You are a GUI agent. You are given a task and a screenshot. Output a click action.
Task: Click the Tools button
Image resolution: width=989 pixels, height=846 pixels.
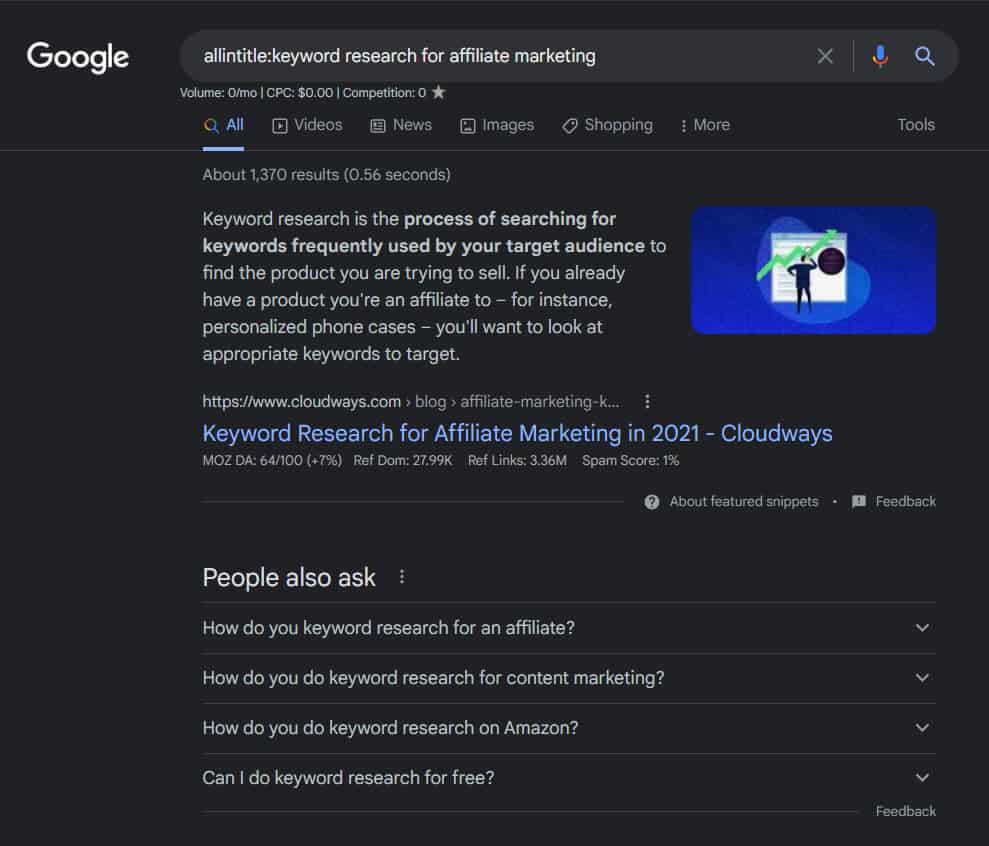click(915, 124)
